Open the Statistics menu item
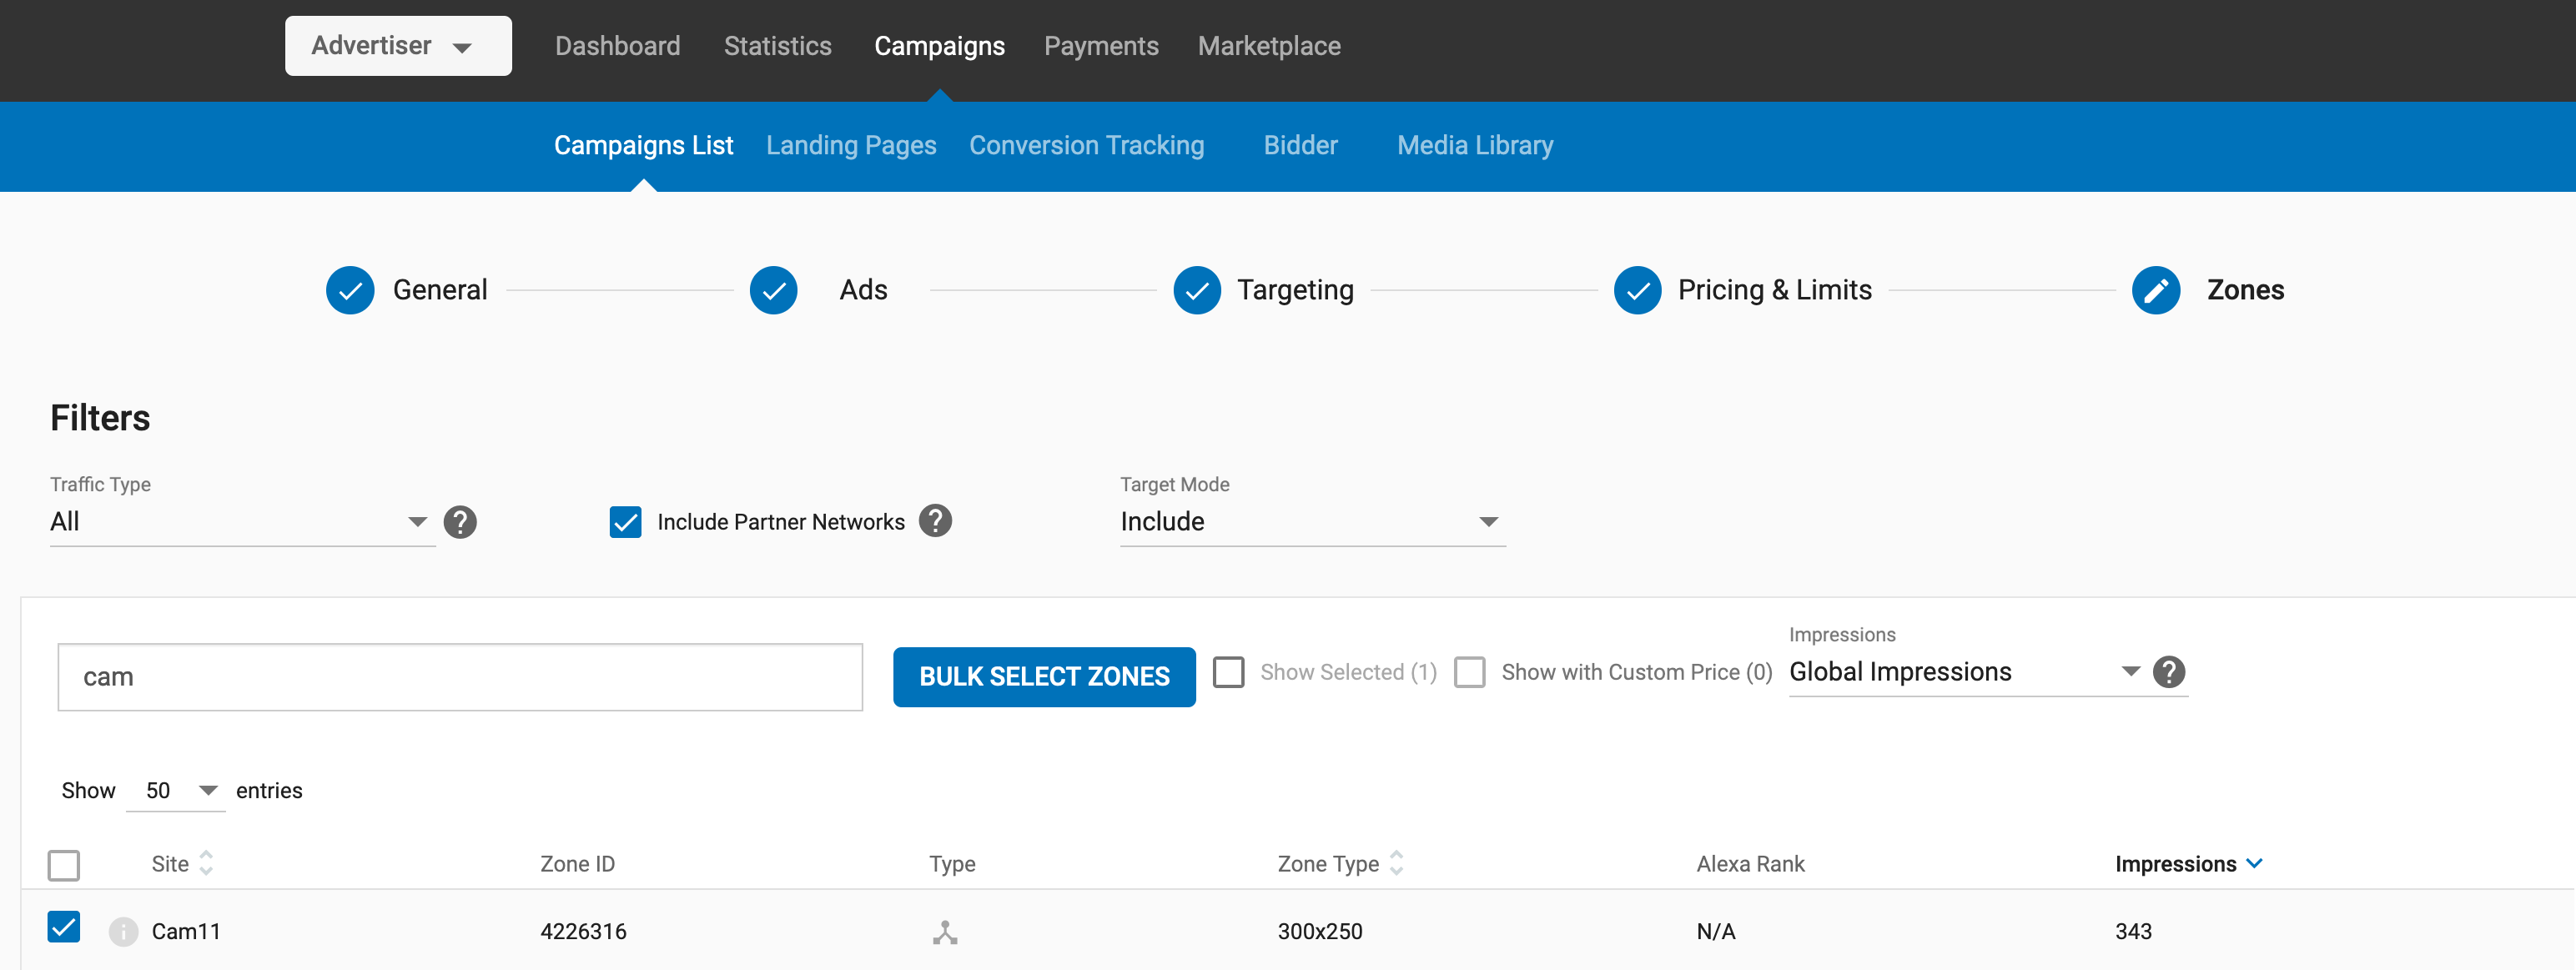 777,46
